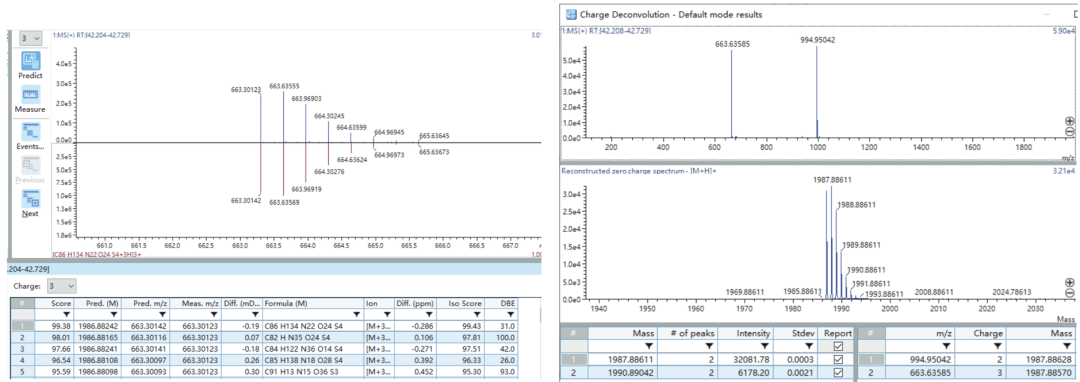Viewport: 1080px width, 382px height.
Task: Zoom out on the top deconvolution spectrum
Action: [1070, 131]
